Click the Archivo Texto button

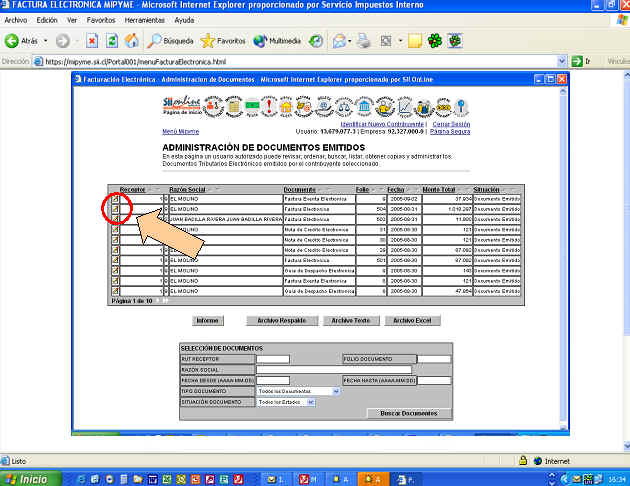[351, 321]
